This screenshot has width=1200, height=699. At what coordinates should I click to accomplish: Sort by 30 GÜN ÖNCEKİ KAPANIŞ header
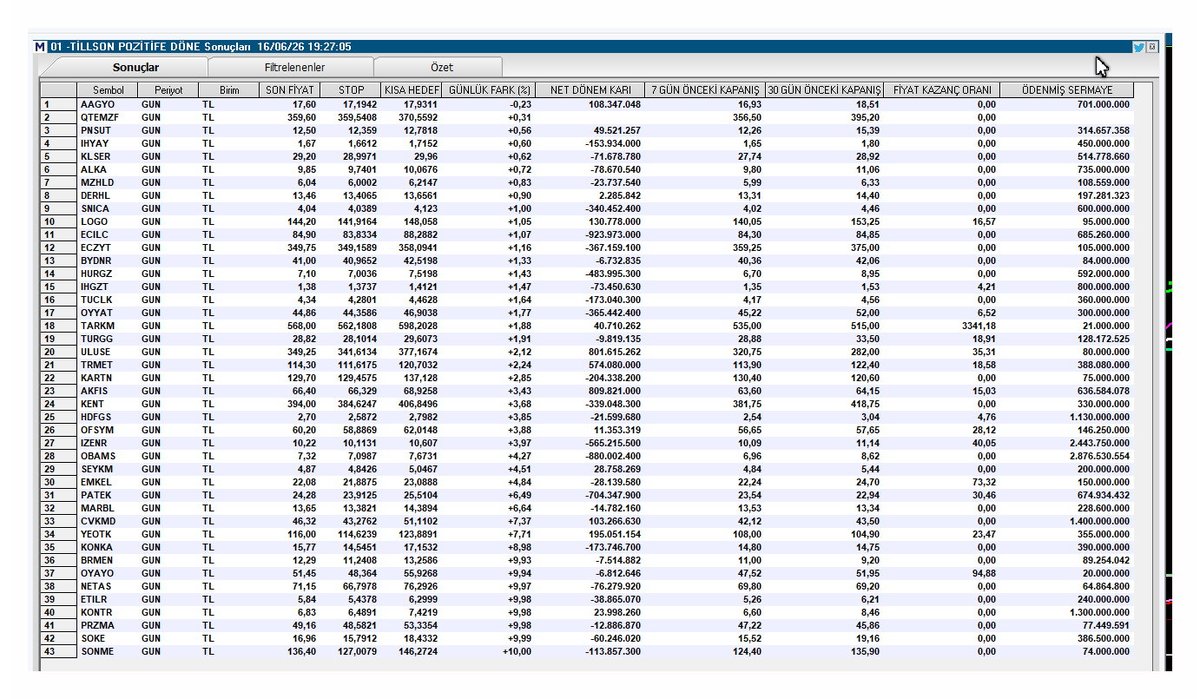825,90
